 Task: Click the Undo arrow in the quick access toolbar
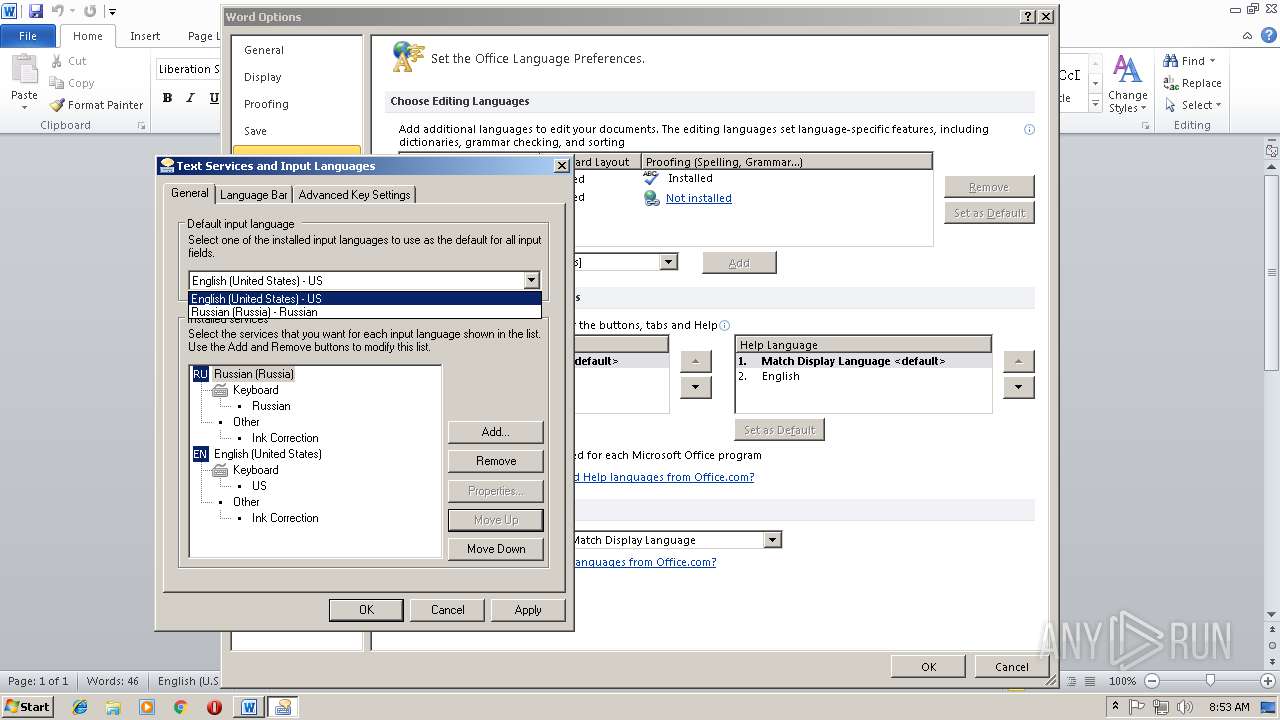tap(57, 11)
